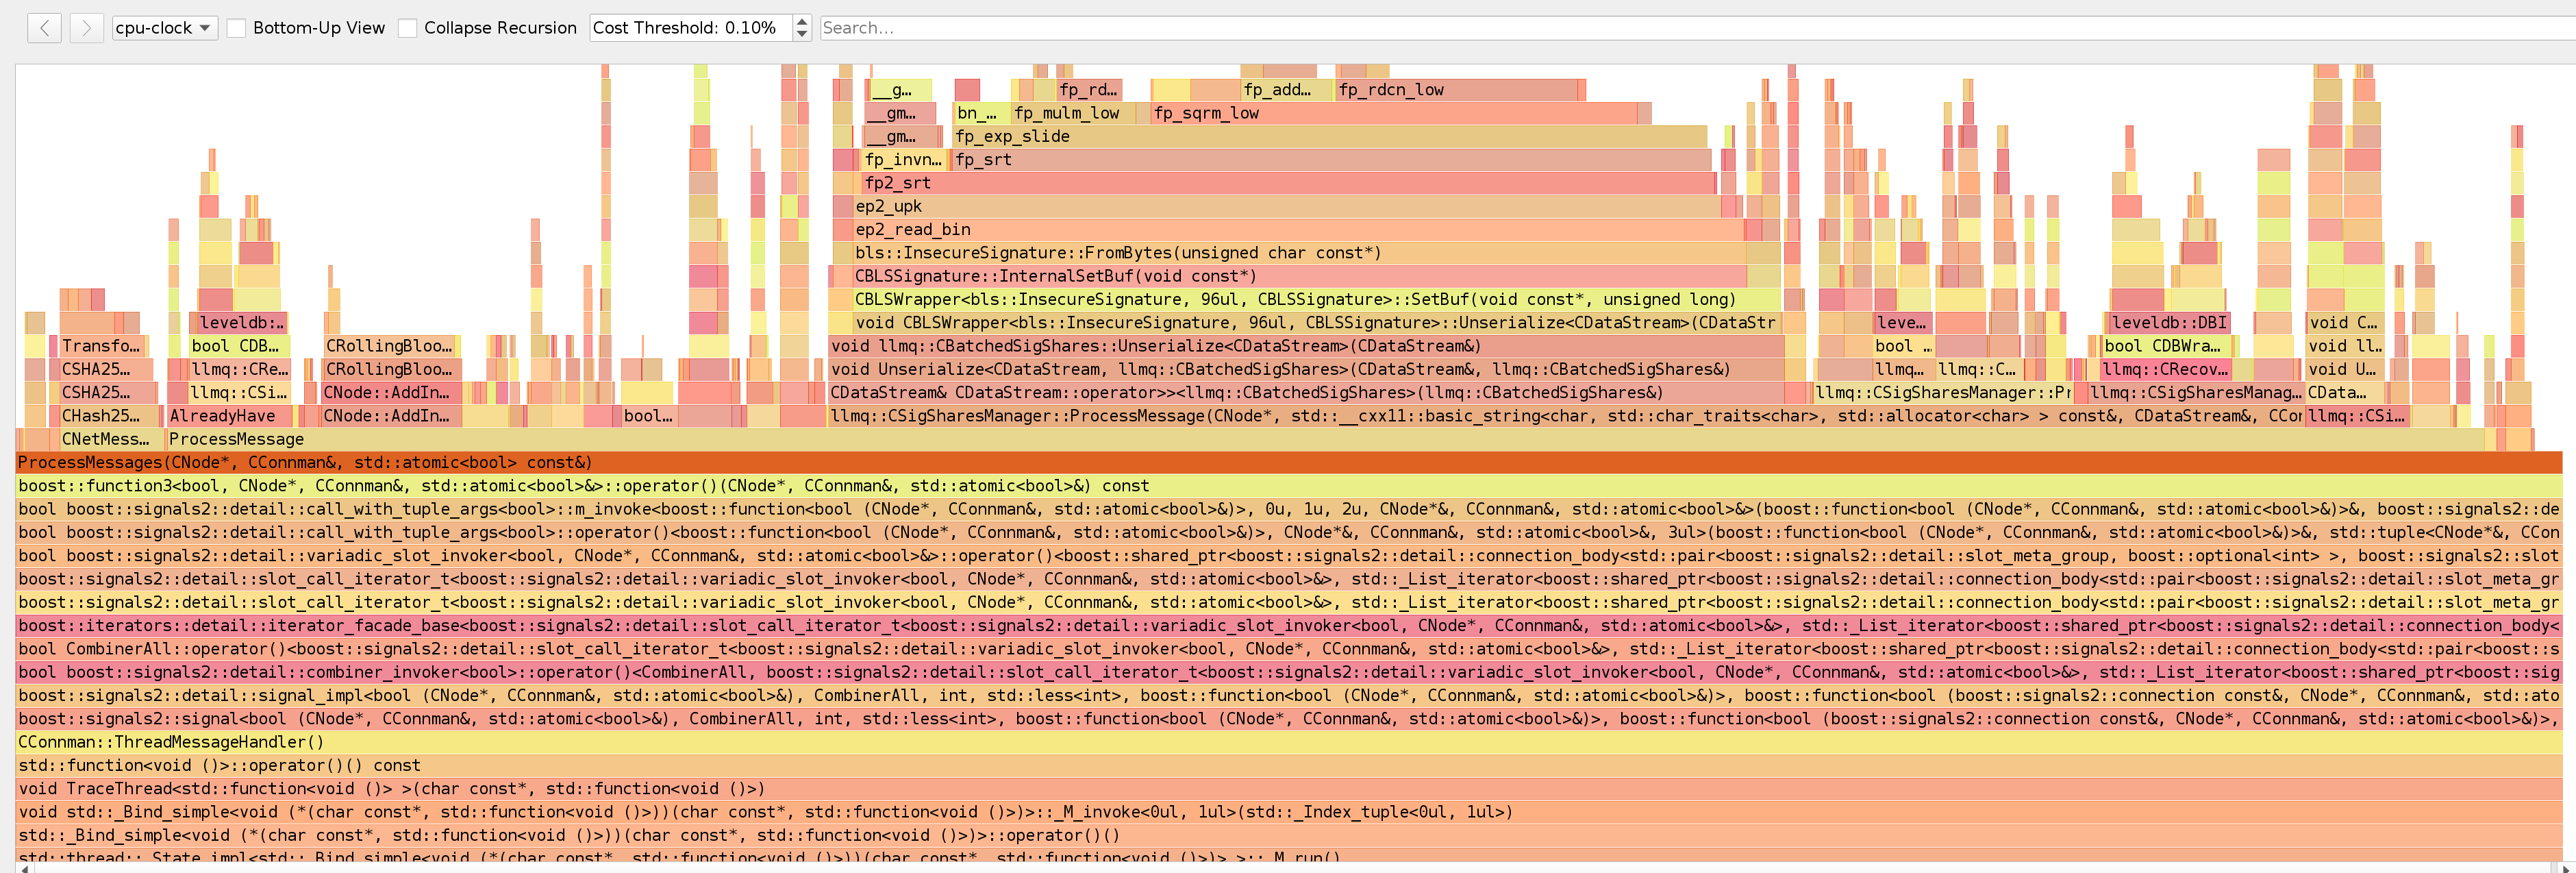Image resolution: width=2576 pixels, height=873 pixels.
Task: Select the iterator_facade_base frame
Action: coord(1289,625)
